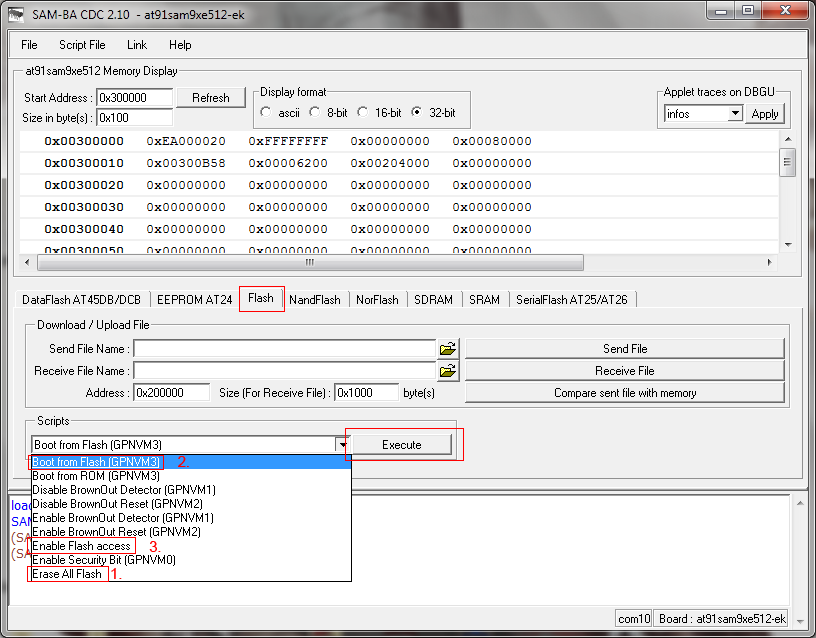Screen dimensions: 816x638
Task: Choose Disable BrownOut Detector (GPNVM1) script
Action: [191, 490]
